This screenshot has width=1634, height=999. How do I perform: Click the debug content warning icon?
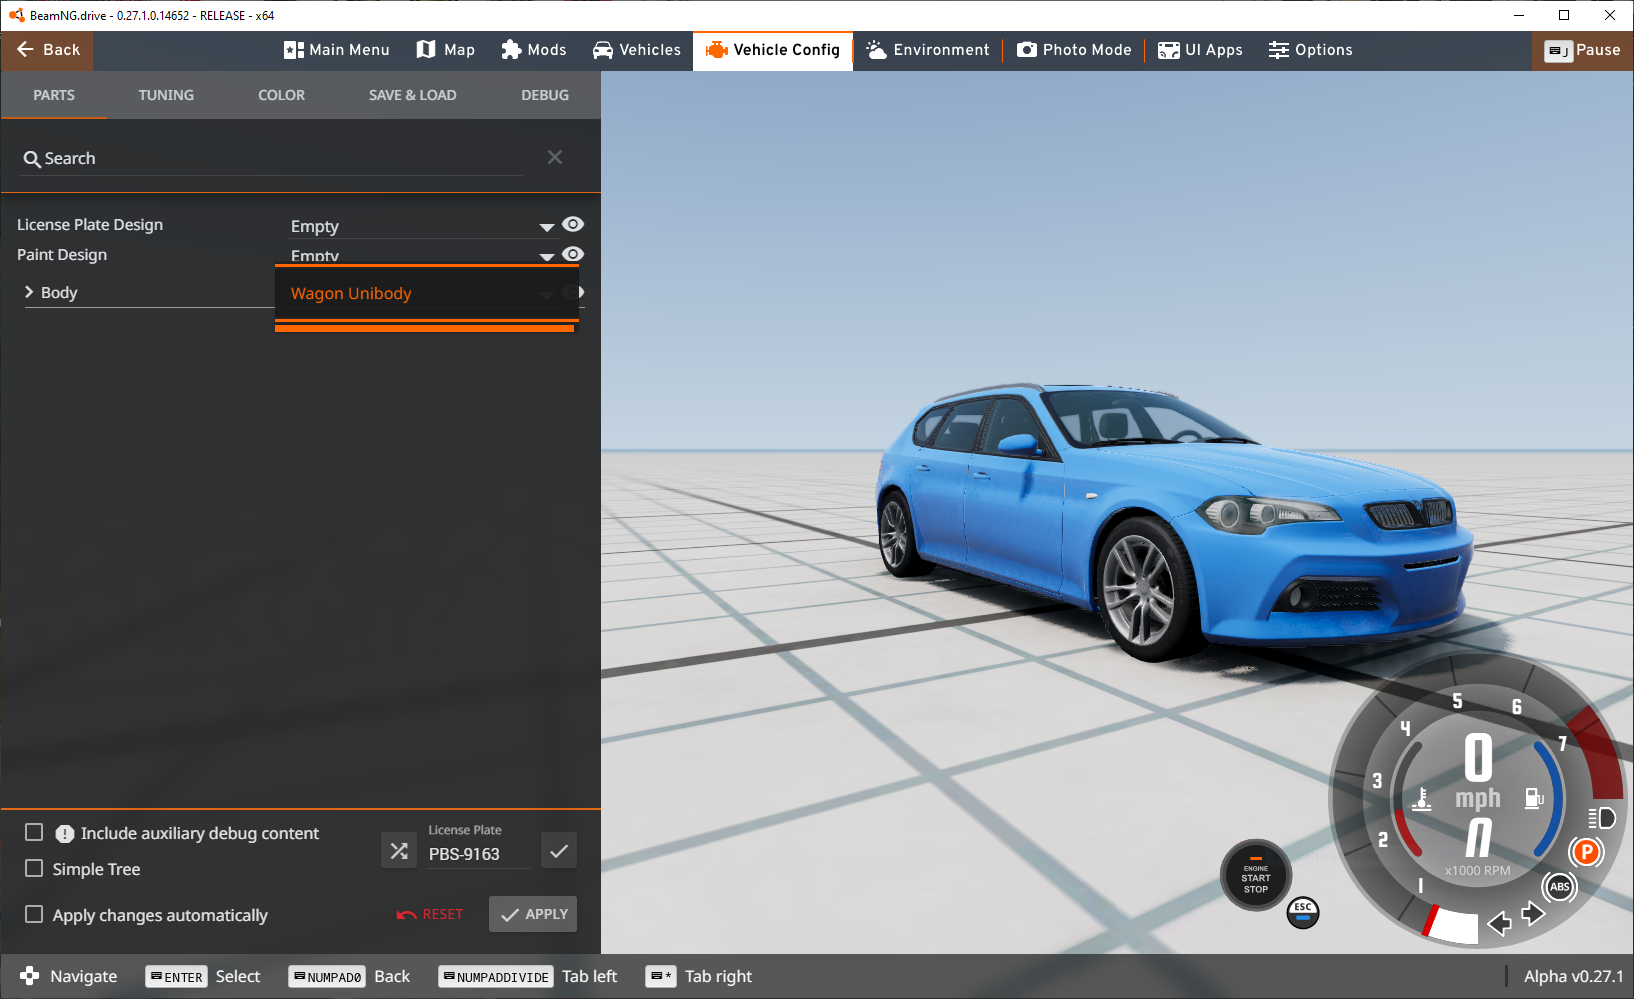tap(65, 833)
